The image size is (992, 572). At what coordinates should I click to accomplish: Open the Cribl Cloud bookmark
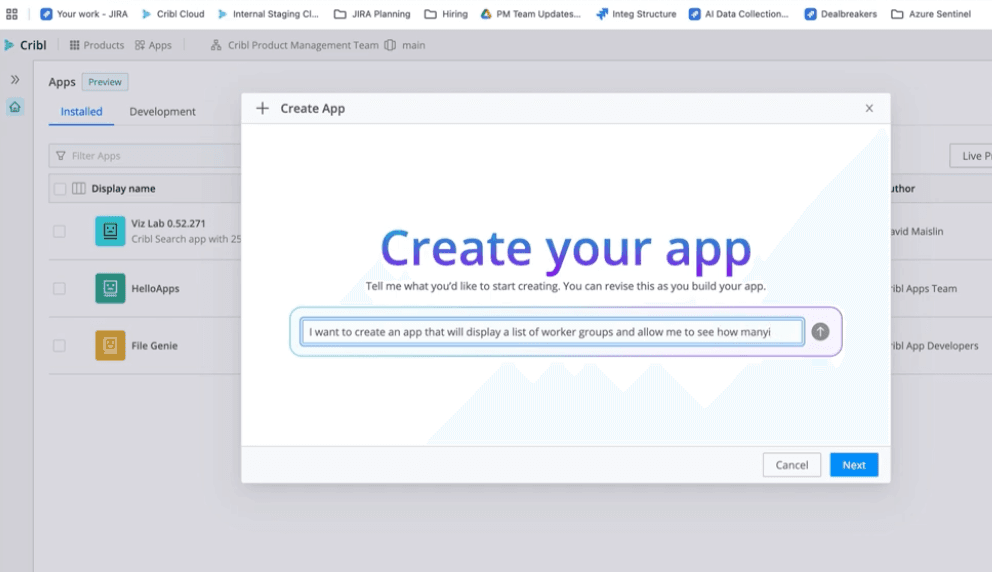pyautogui.click(x=173, y=14)
